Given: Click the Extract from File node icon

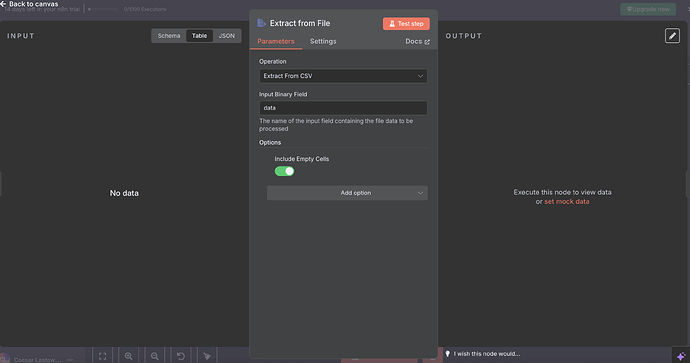Looking at the screenshot, I should (261, 23).
